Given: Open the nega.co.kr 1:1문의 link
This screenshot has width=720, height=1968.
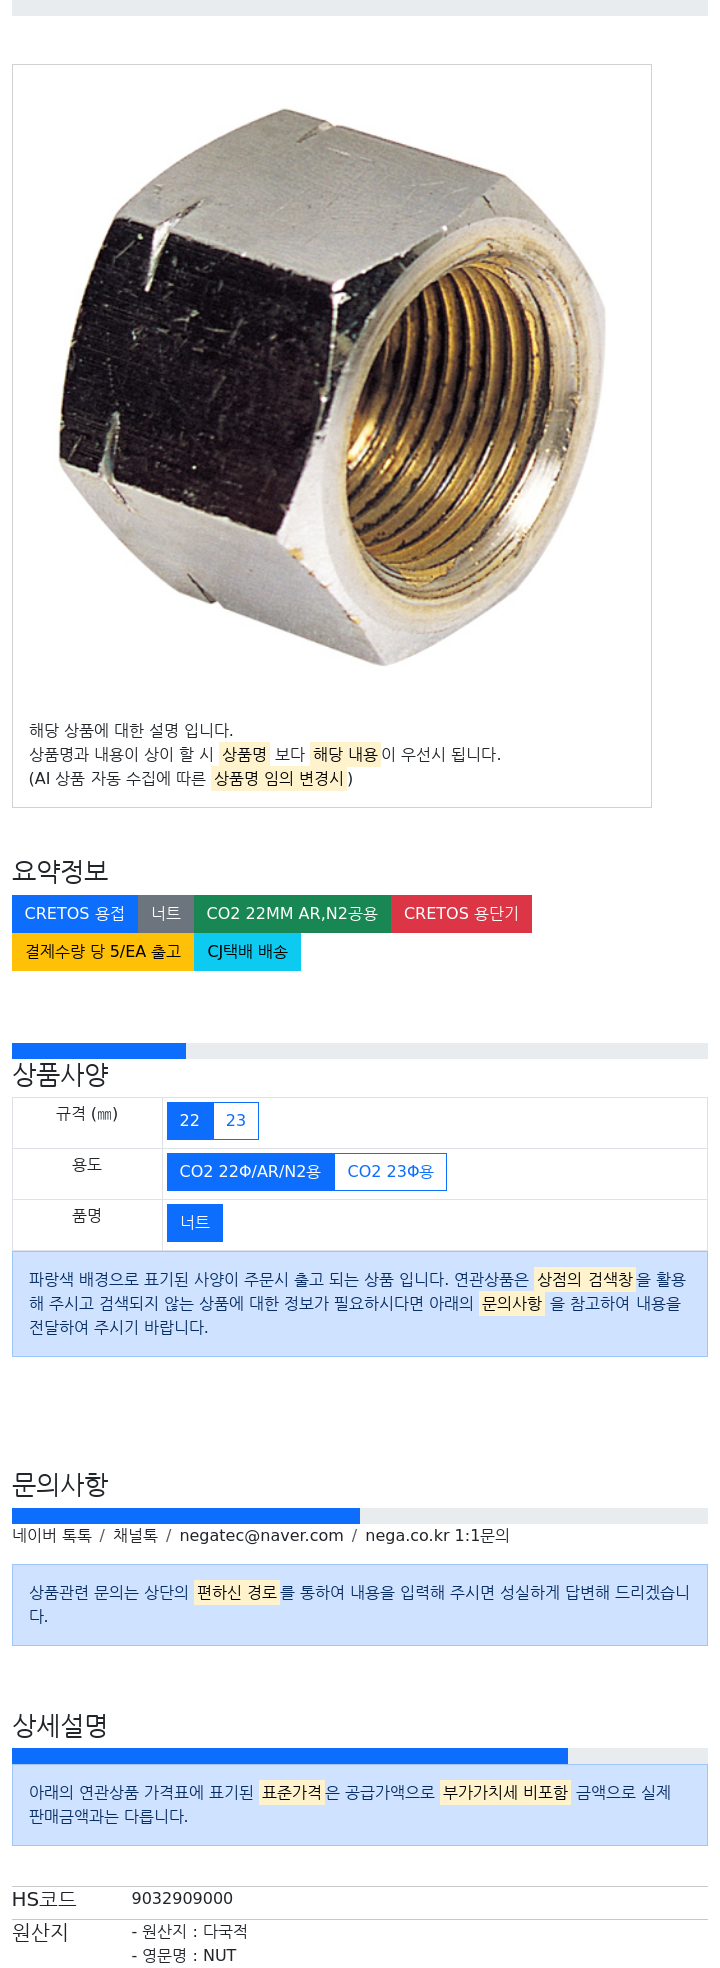Looking at the screenshot, I should (437, 1536).
